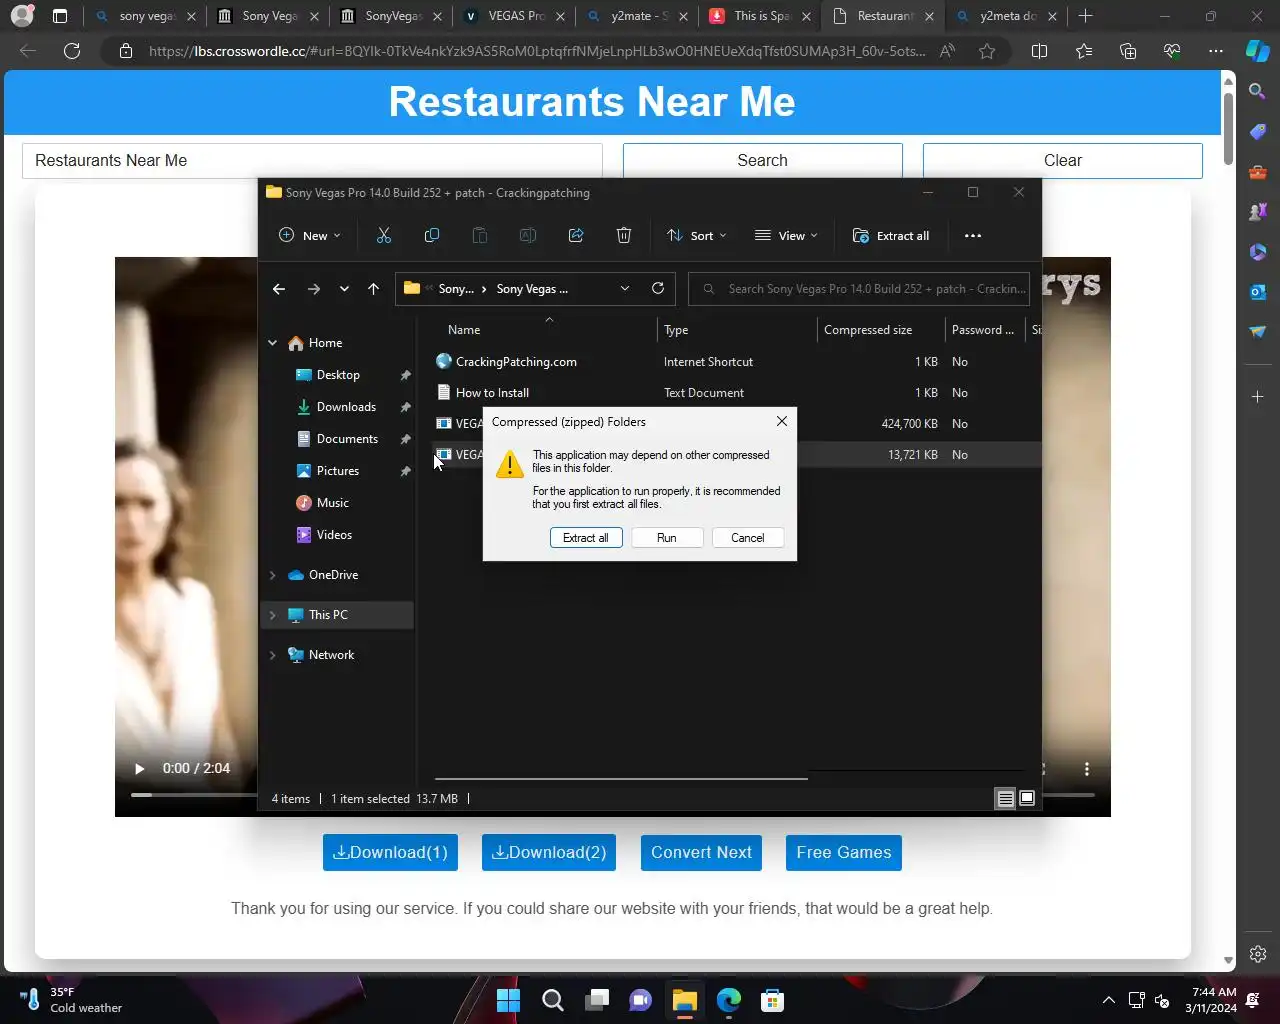Viewport: 1280px width, 1024px height.
Task: Click Extract all in Explorer toolbar
Action: coord(891,236)
